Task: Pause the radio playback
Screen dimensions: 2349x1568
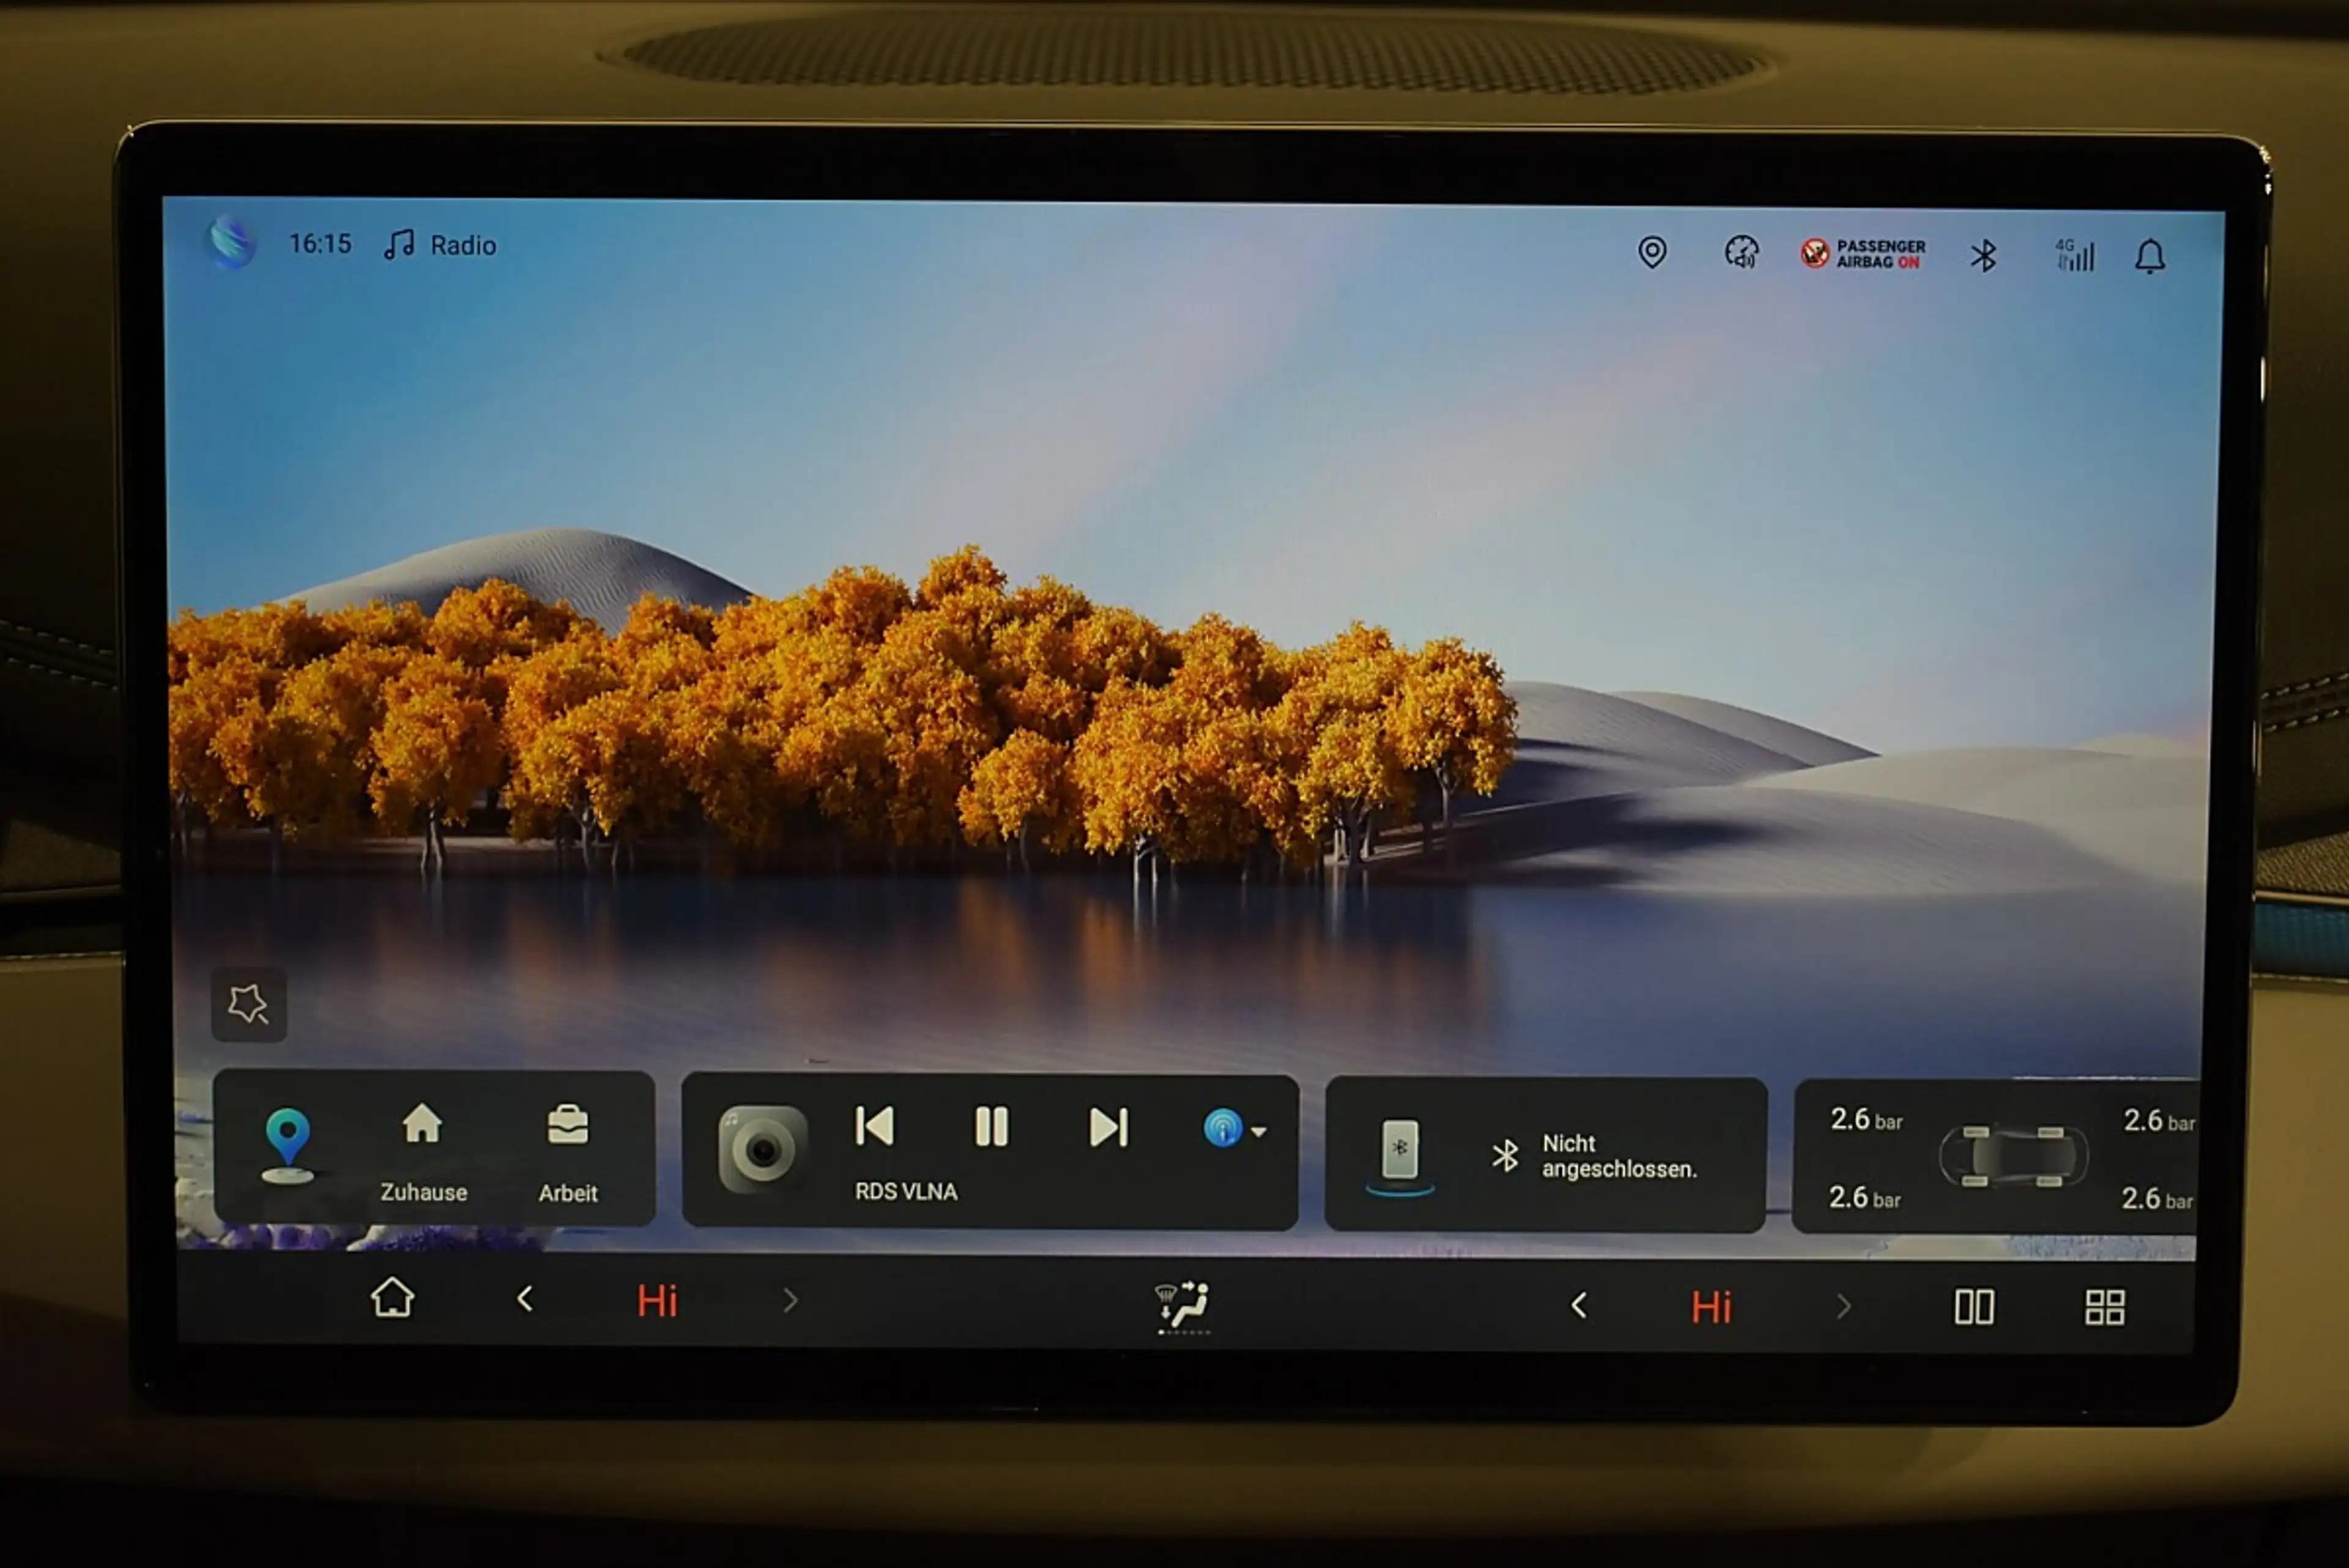Action: [992, 1127]
